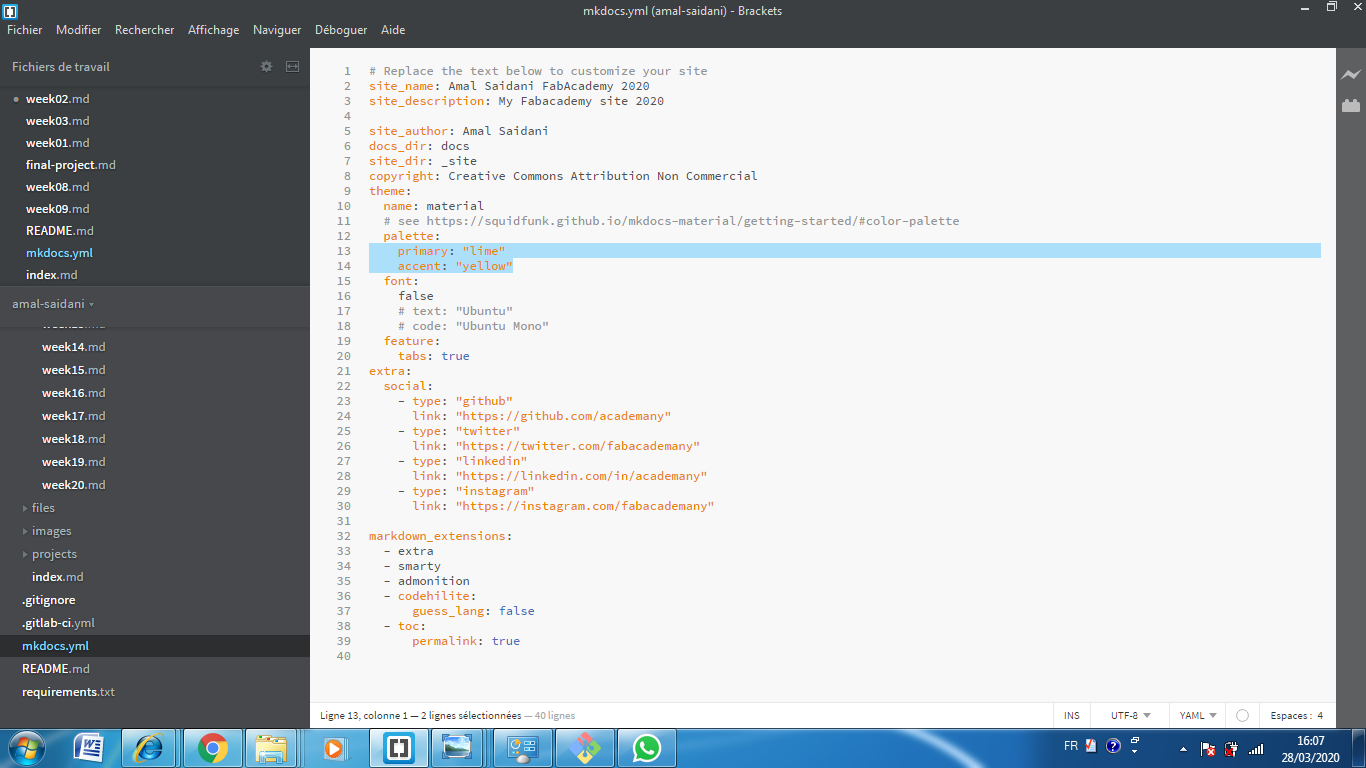Open Google Chrome from taskbar
Image resolution: width=1366 pixels, height=768 pixels.
212,748
